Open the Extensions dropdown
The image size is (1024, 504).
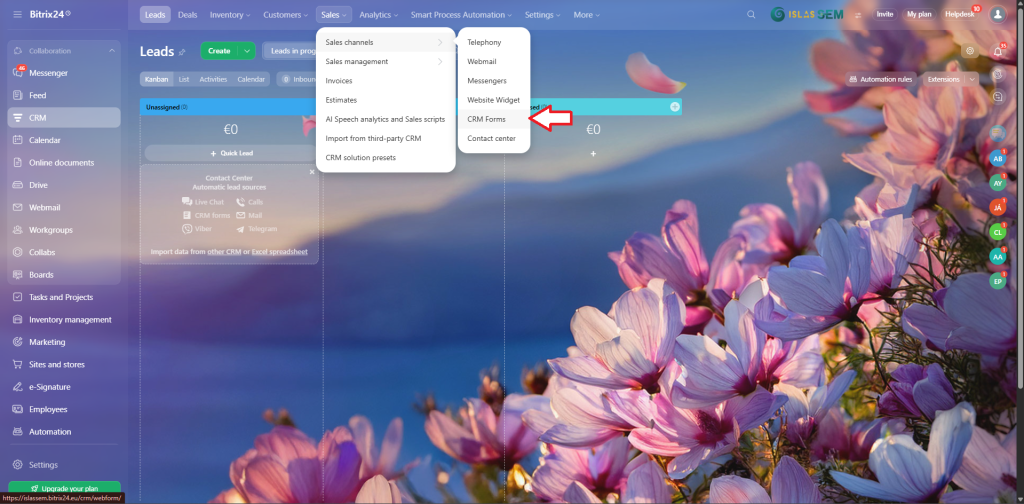(949, 79)
